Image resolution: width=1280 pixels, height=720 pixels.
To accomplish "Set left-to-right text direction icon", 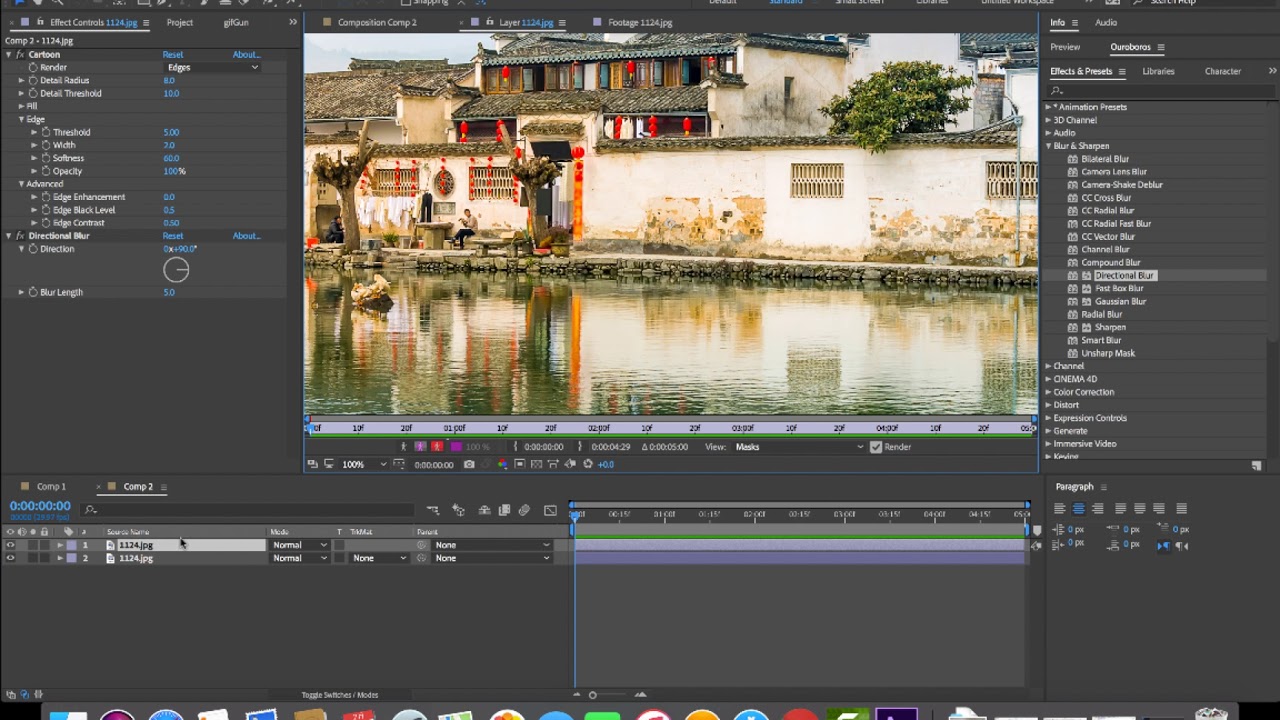I will click(x=1164, y=546).
